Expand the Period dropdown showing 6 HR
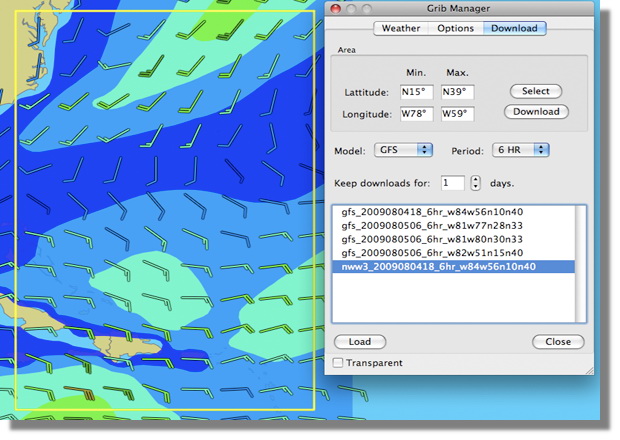The width and height of the screenshot is (620, 440). pyautogui.click(x=520, y=150)
